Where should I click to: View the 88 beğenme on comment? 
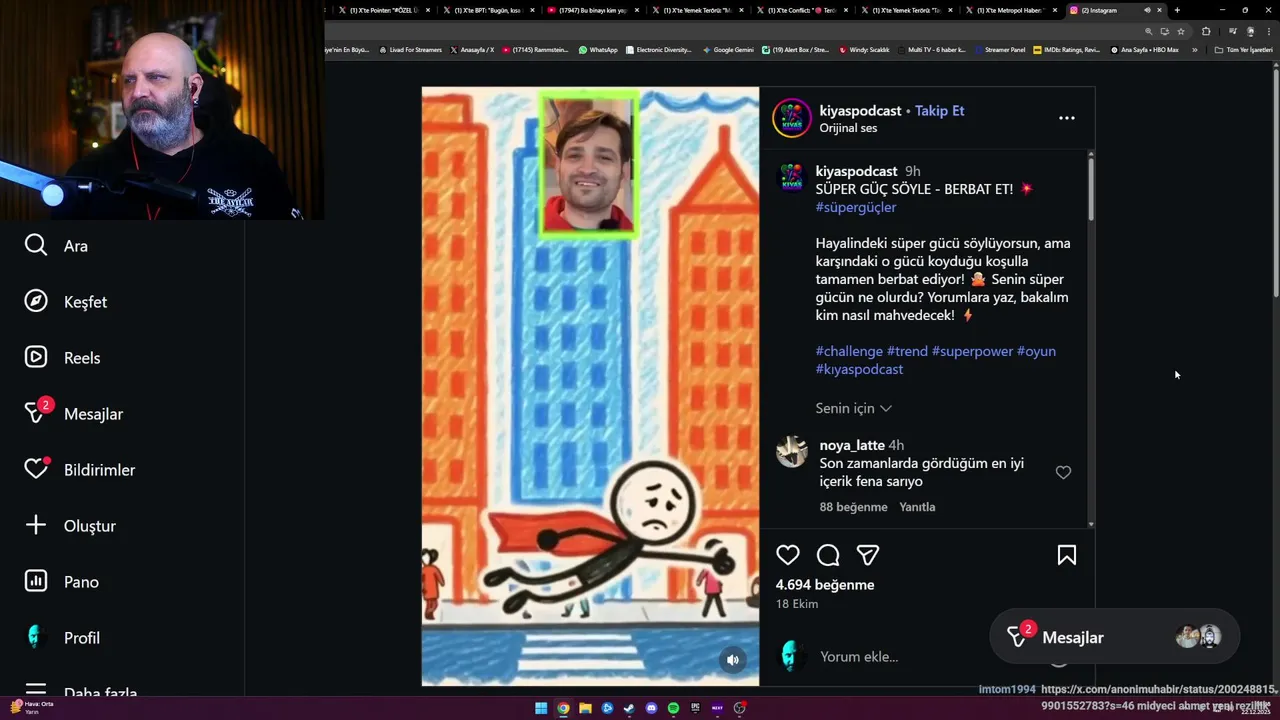(x=853, y=507)
